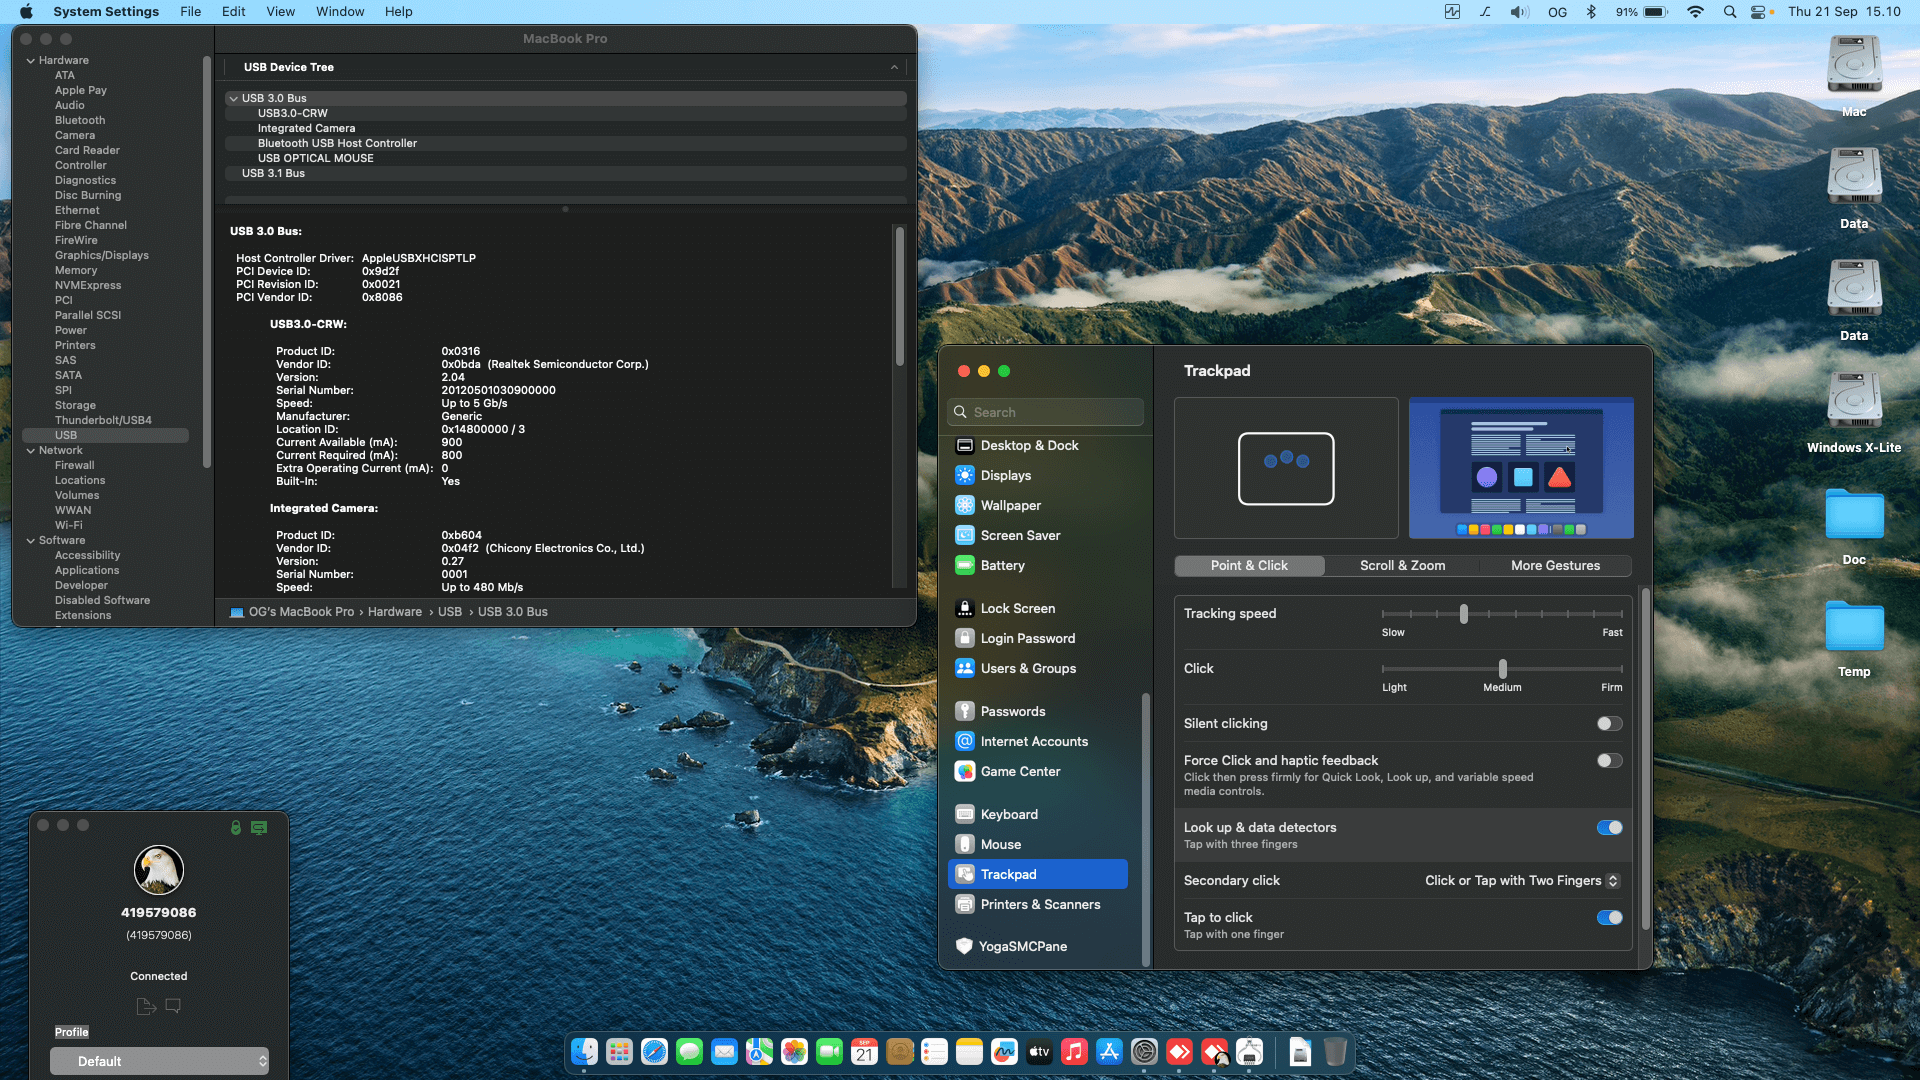Screen dimensions: 1920x1080
Task: Click Hardware in bottom path bar
Action: click(x=395, y=612)
